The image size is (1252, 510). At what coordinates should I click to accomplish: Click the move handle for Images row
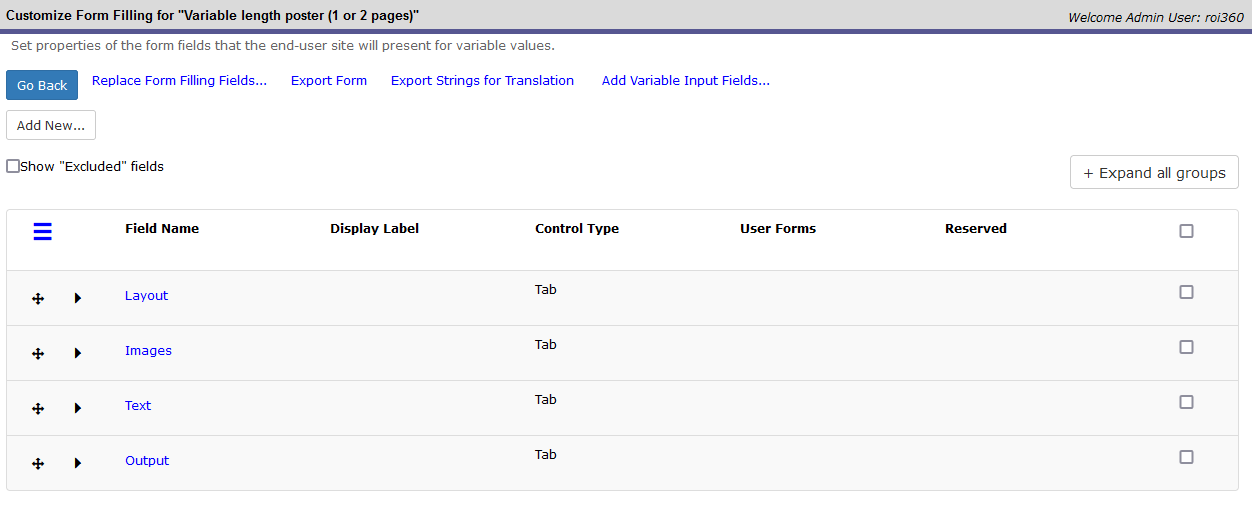(x=38, y=353)
